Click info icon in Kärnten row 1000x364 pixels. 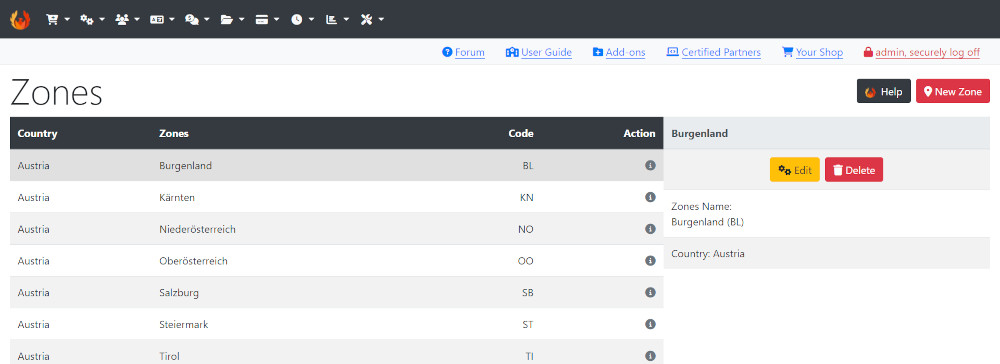point(651,197)
